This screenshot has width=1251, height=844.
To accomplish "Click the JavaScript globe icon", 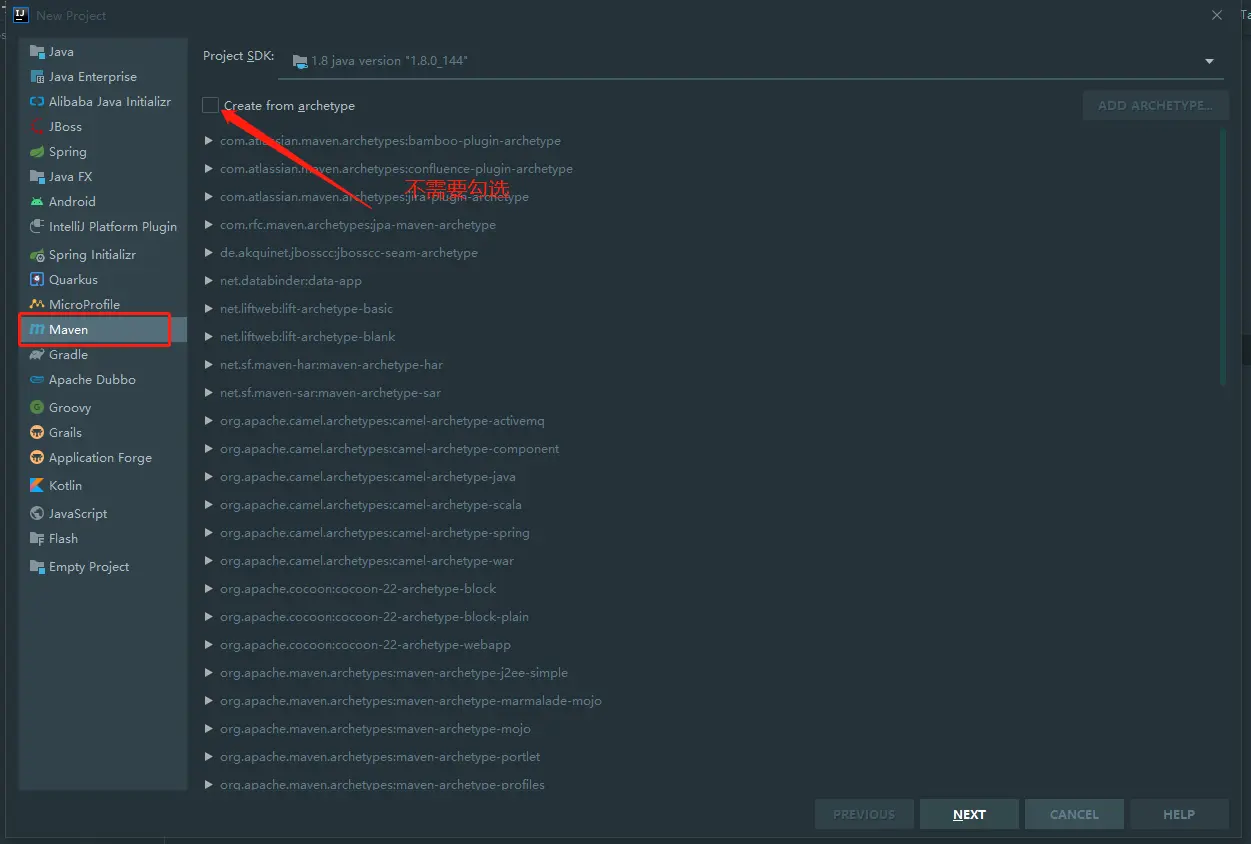I will pyautogui.click(x=37, y=514).
